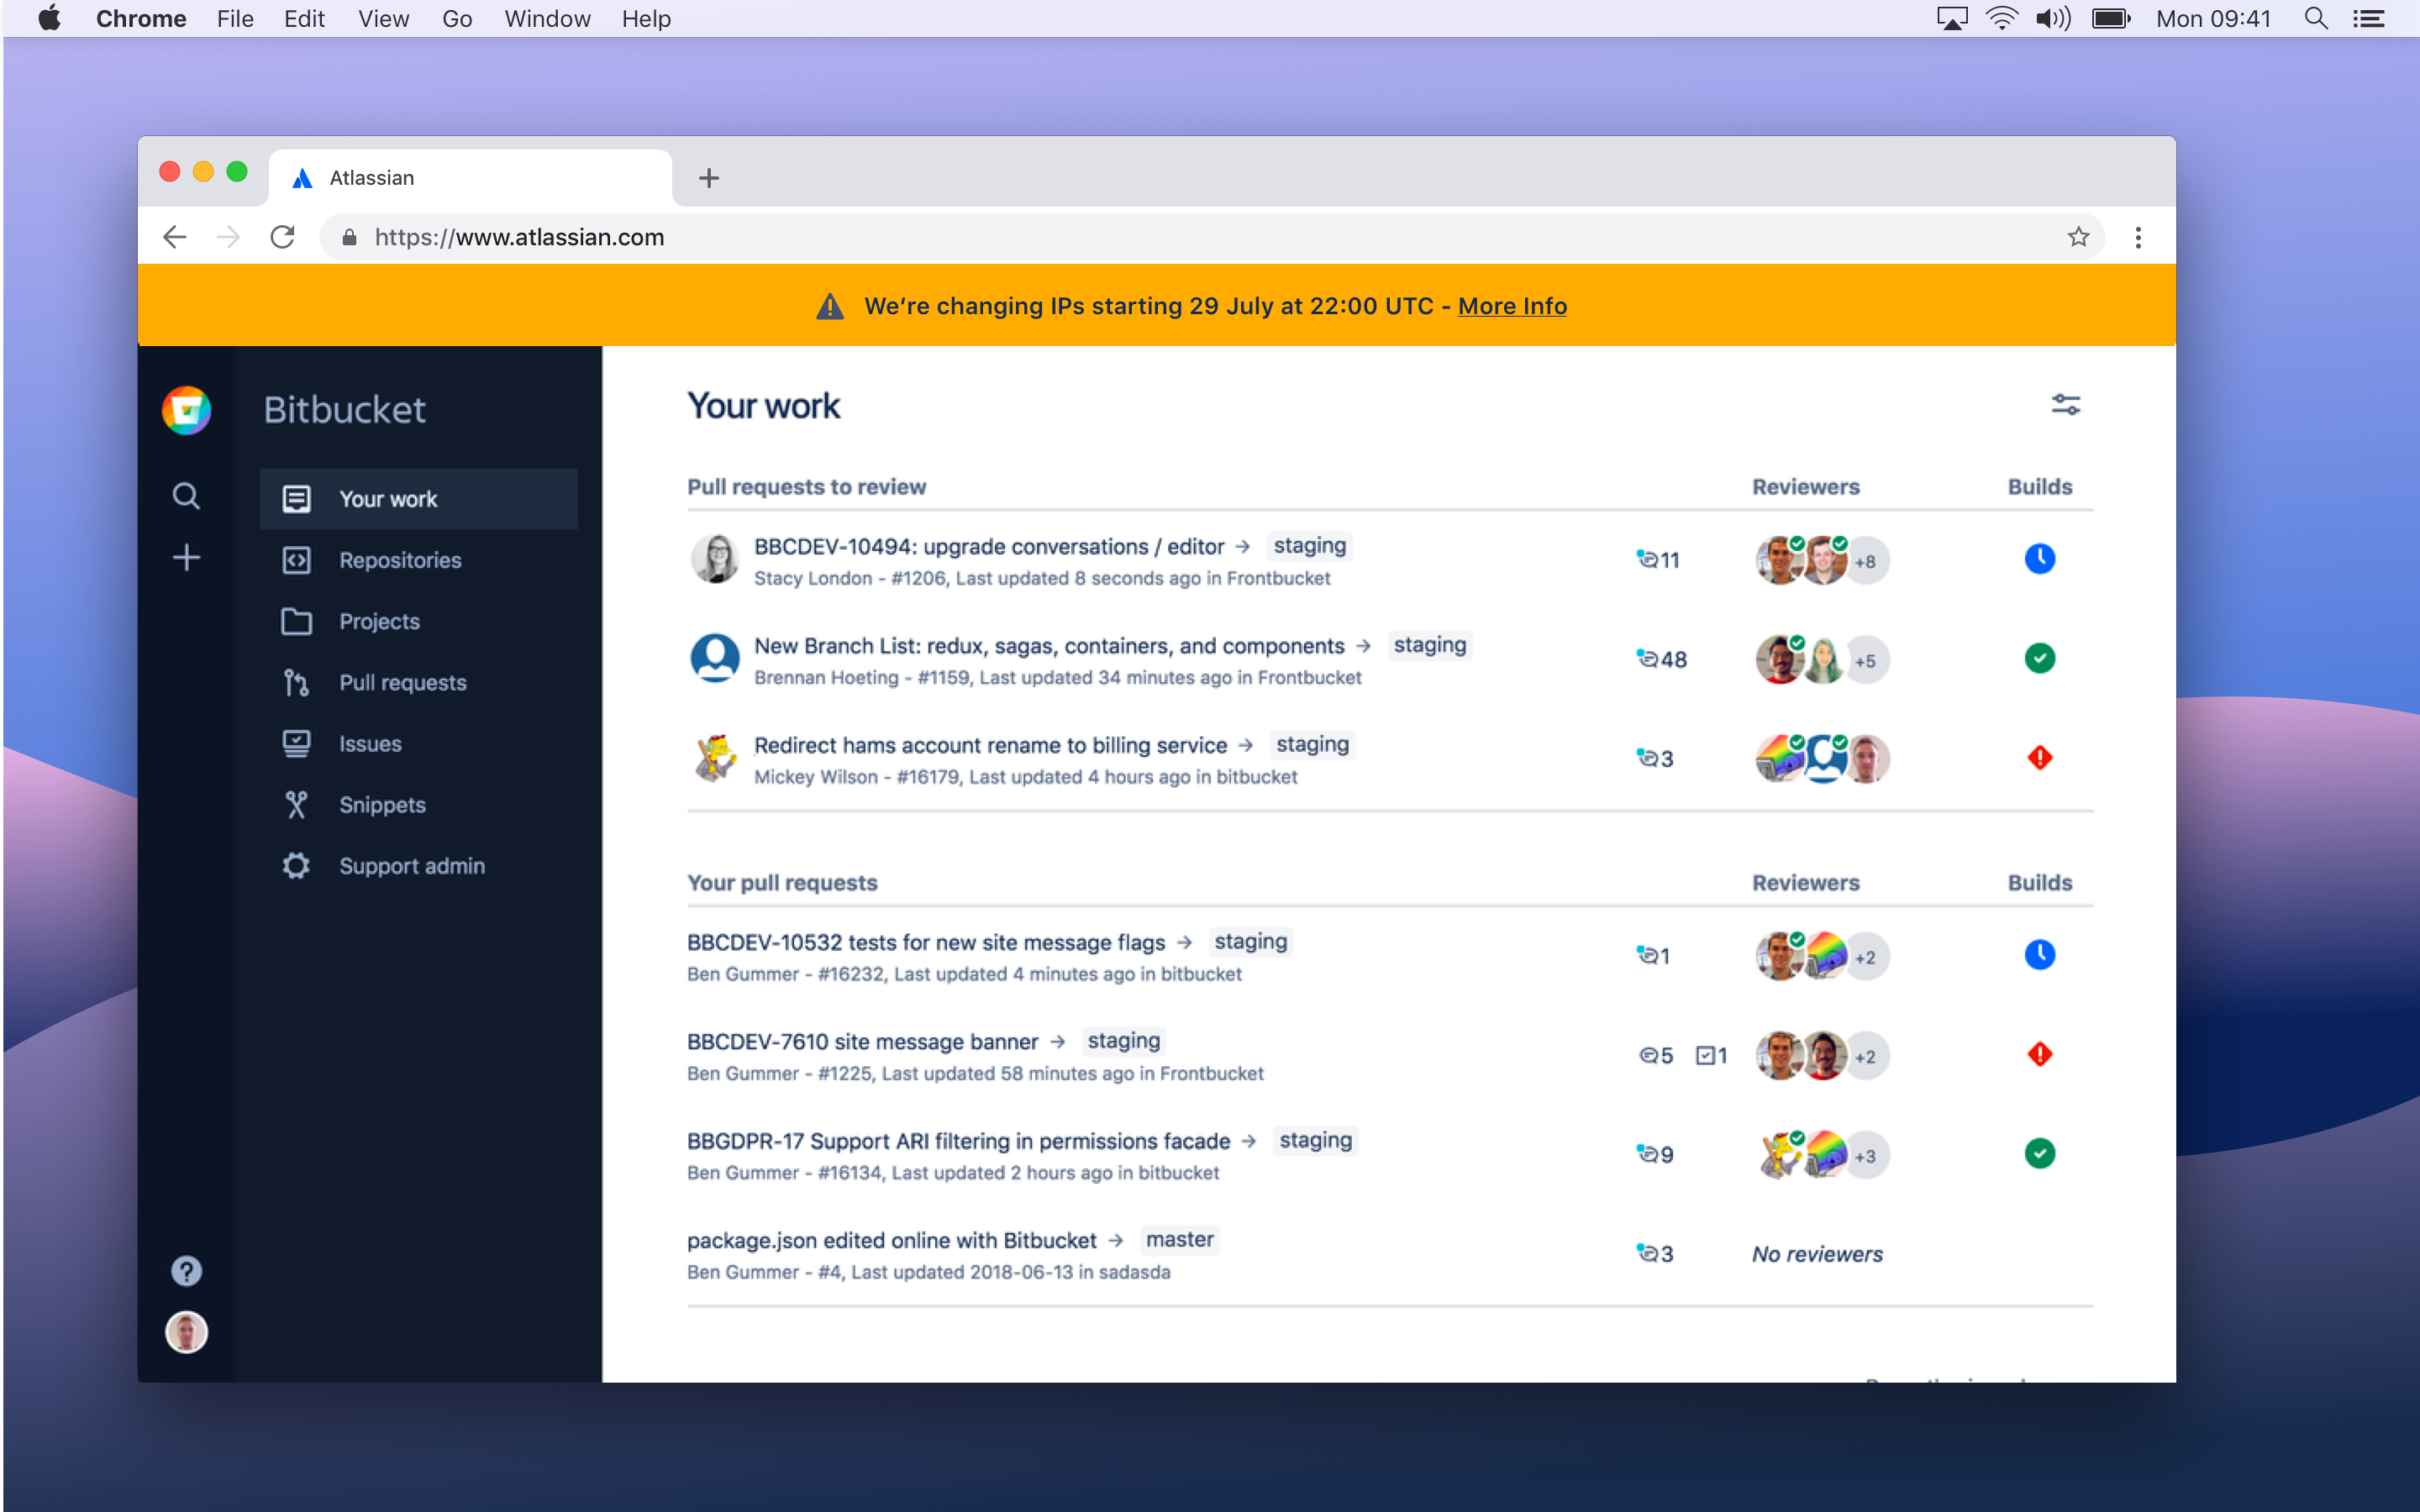The width and height of the screenshot is (2420, 1512).
Task: Open BBCDEV-7610 site message banner pull request
Action: tap(862, 1042)
